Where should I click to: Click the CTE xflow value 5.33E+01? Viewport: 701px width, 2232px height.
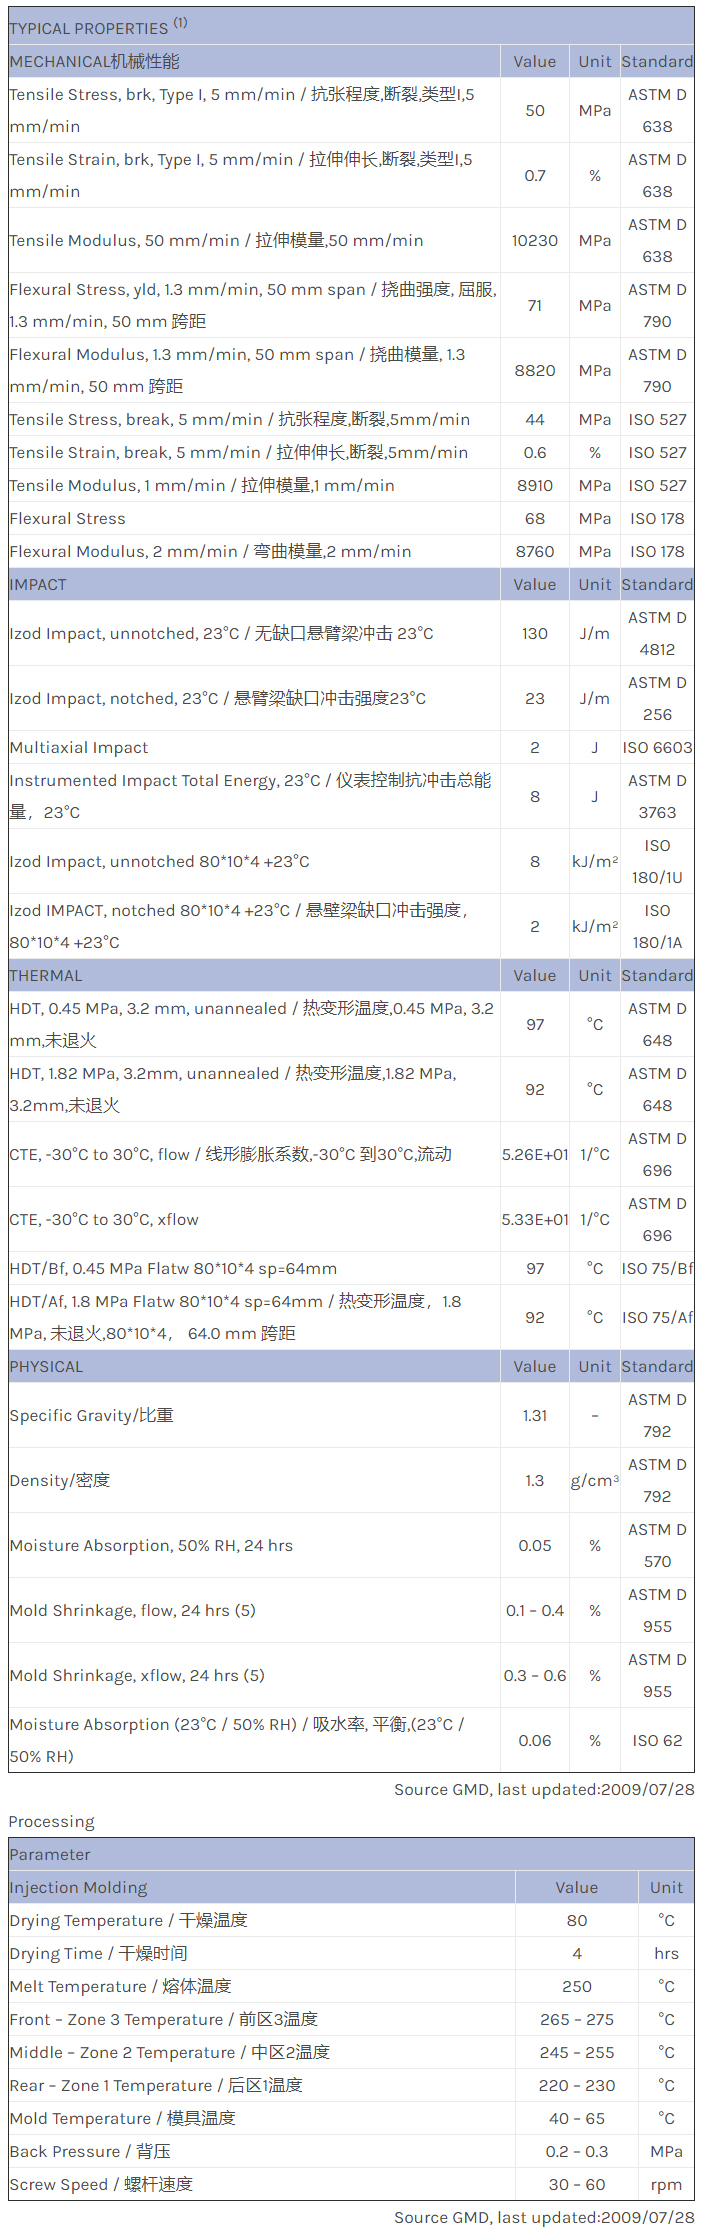(x=535, y=1219)
